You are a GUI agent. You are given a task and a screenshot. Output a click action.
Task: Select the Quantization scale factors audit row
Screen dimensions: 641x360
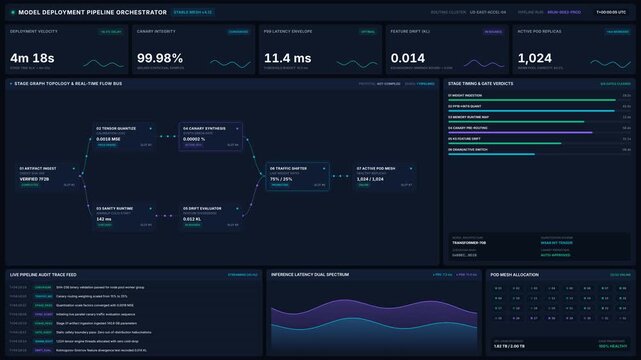(133, 305)
